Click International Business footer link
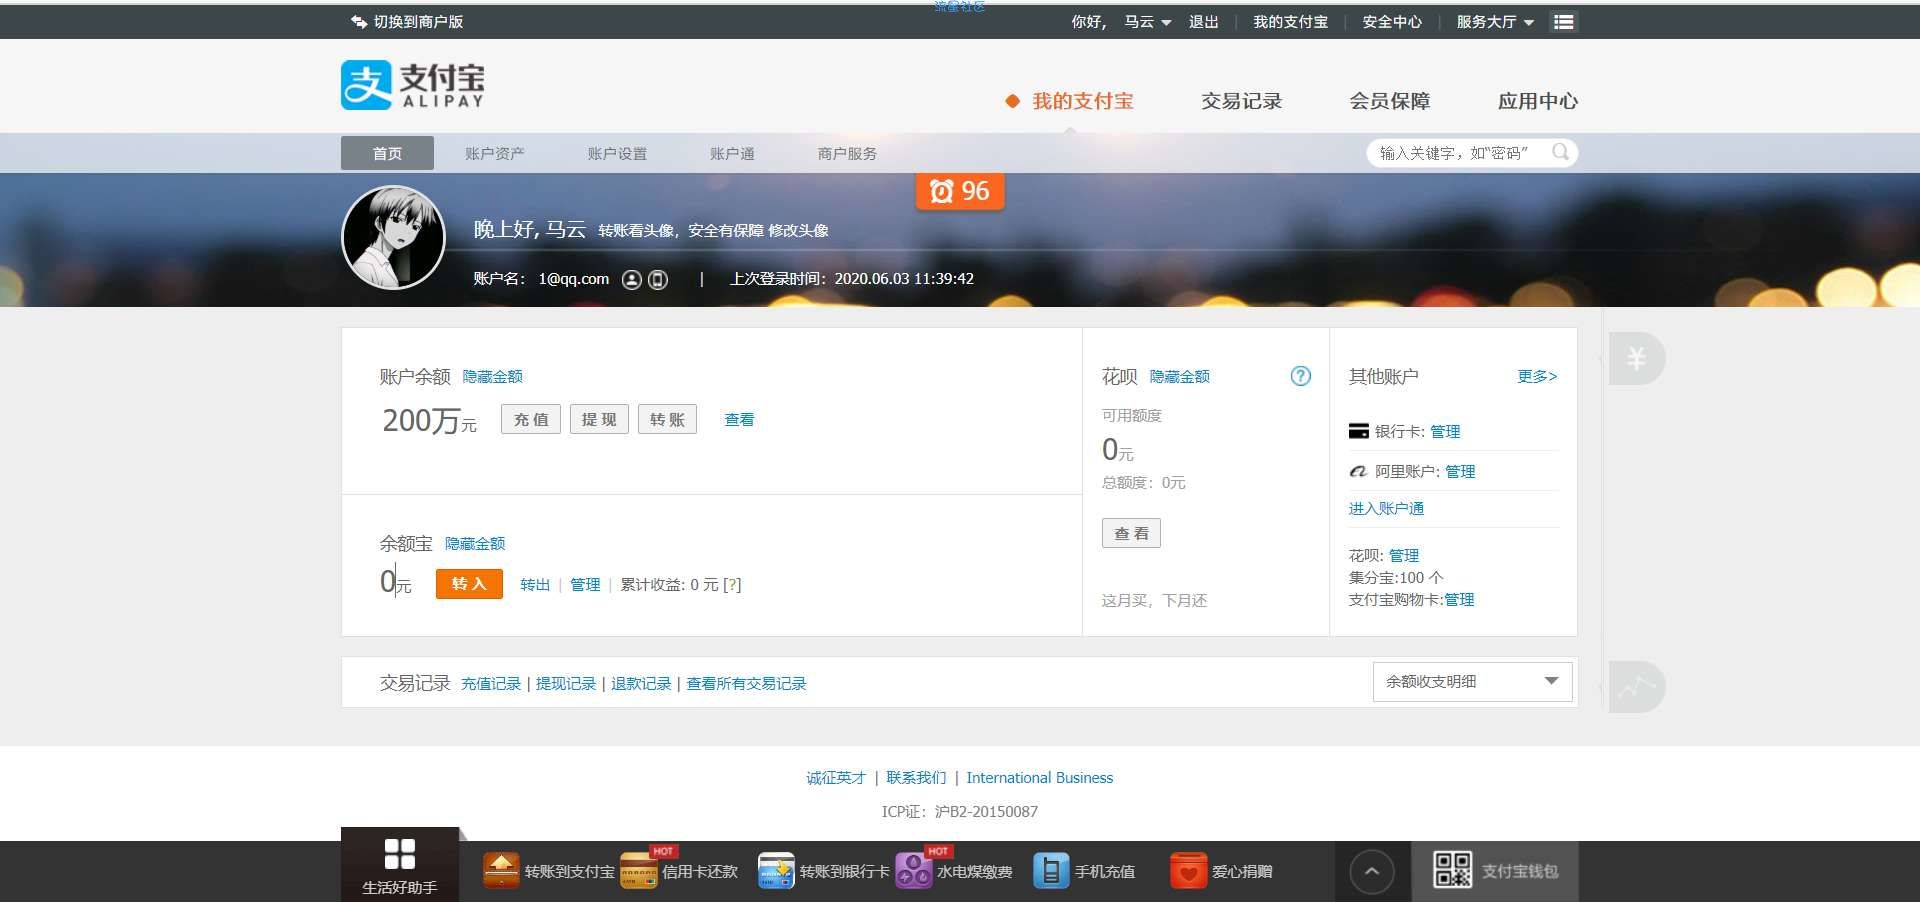1920x902 pixels. (1039, 778)
